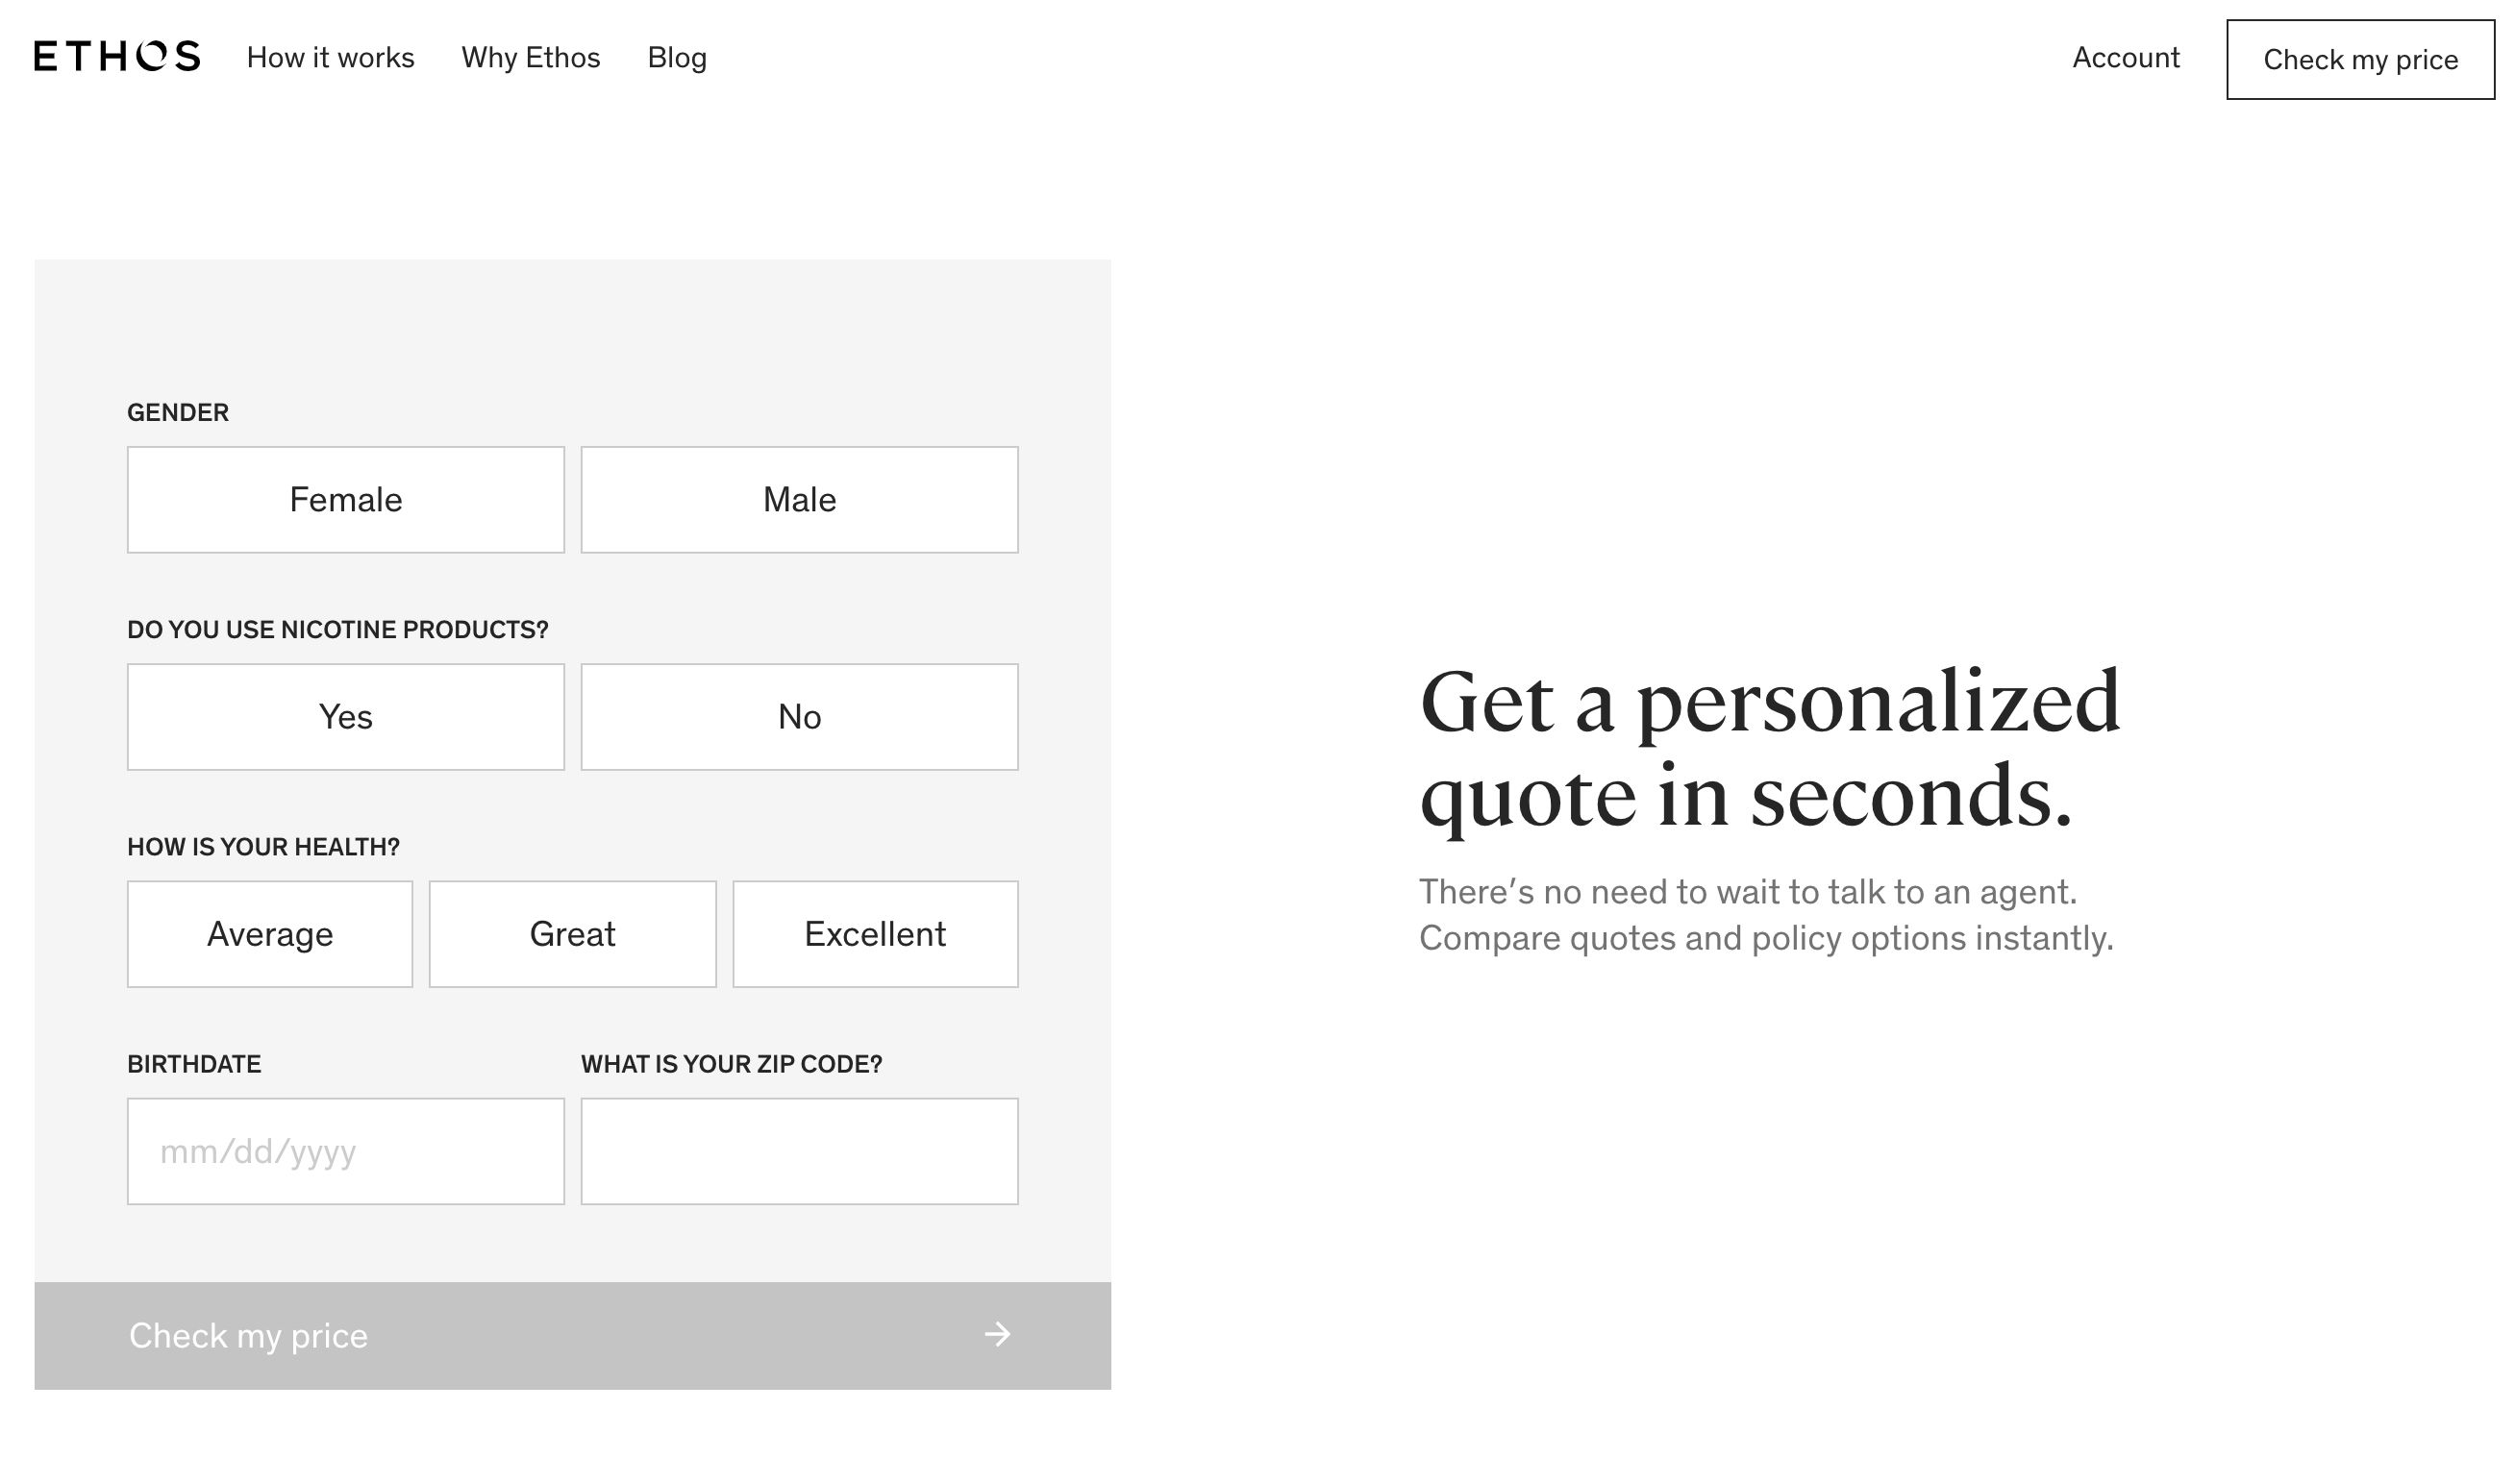Select Male as your gender
The height and width of the screenshot is (1484, 2515).
(x=798, y=499)
